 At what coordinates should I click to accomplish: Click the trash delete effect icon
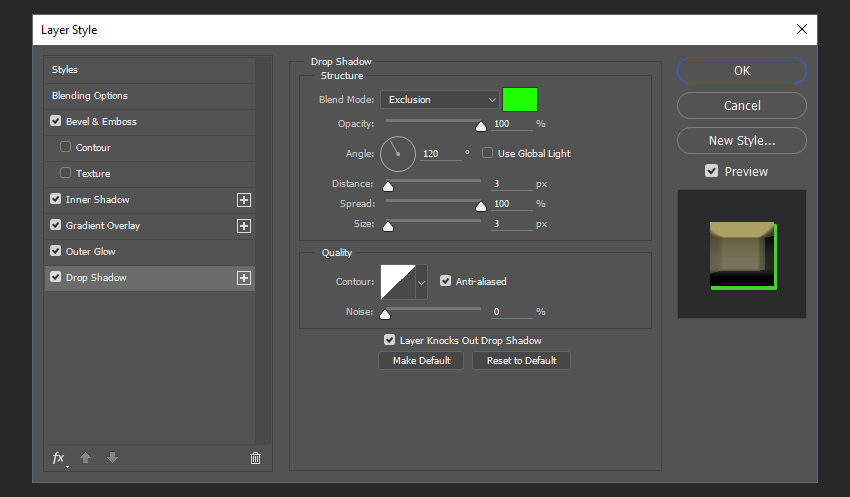point(255,458)
